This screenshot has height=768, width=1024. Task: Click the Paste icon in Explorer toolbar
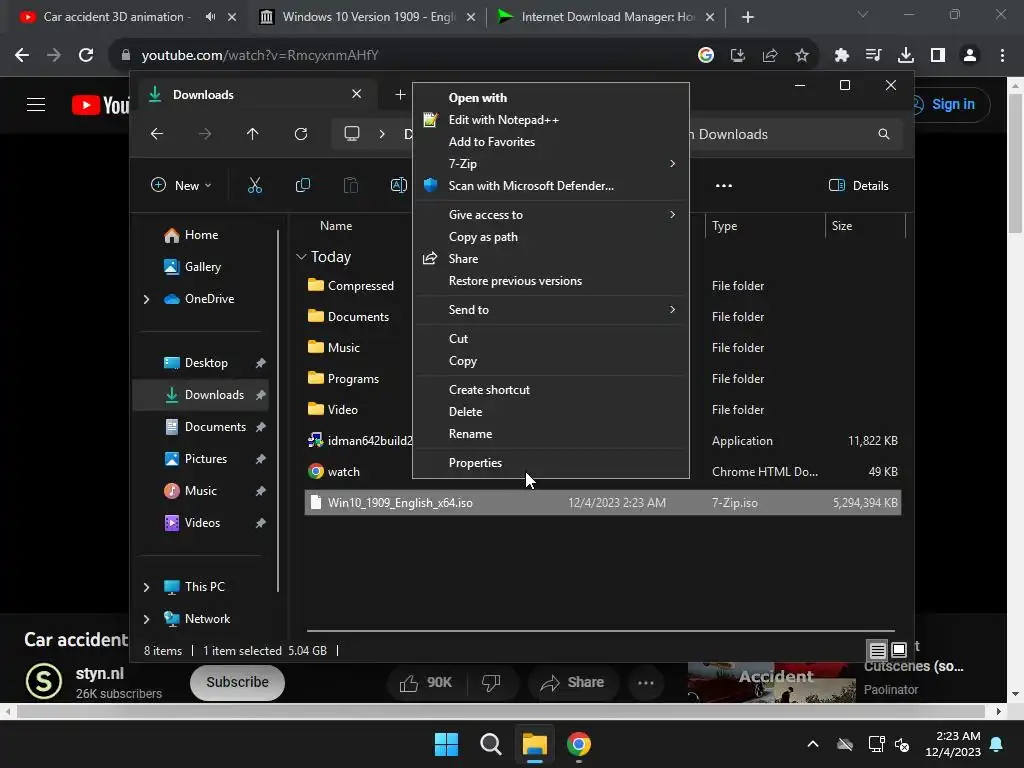(351, 185)
